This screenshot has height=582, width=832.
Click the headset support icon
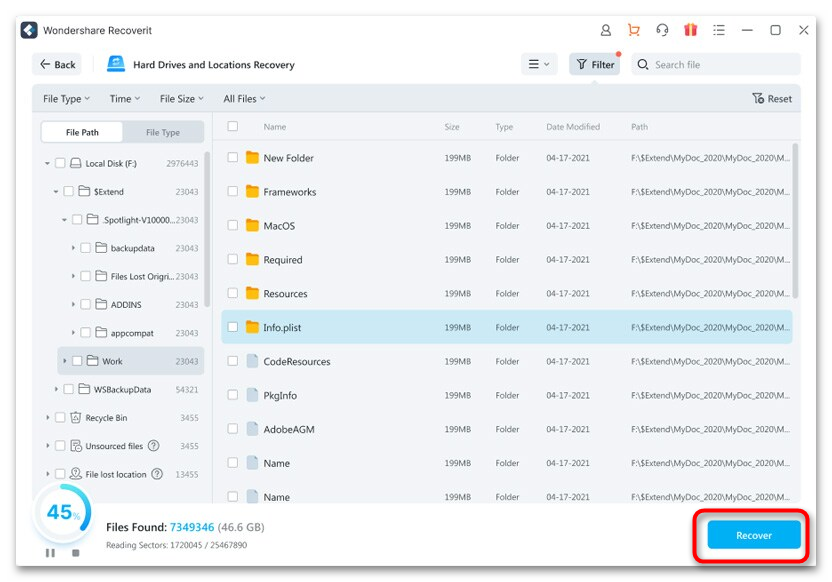pos(662,30)
